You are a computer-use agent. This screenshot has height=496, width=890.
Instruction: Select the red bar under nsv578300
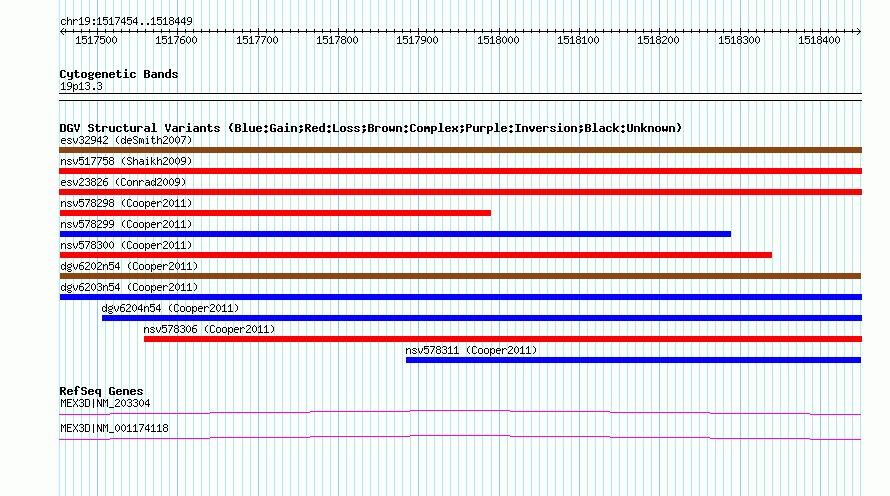click(415, 255)
